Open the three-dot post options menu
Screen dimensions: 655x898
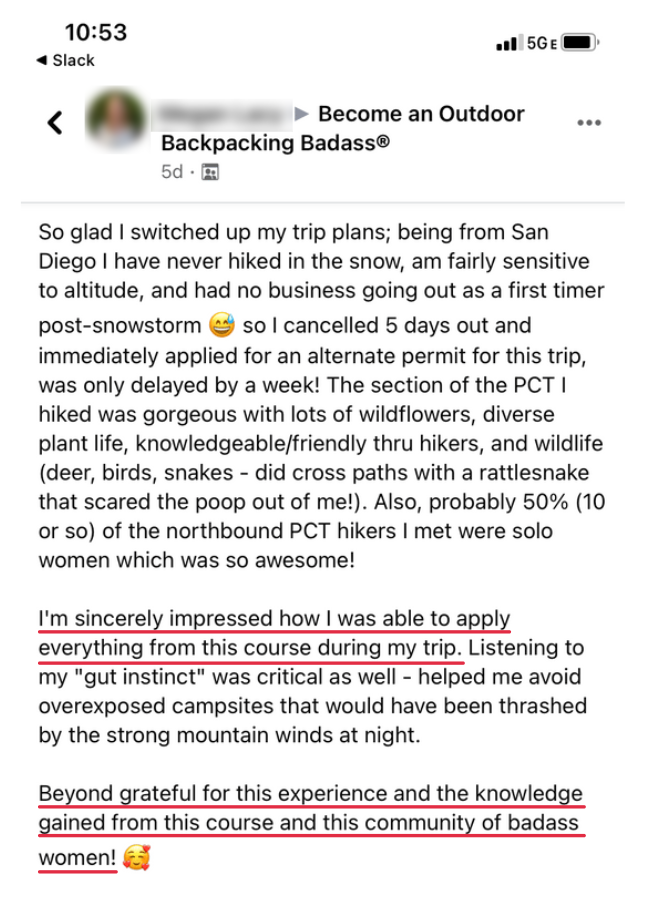(x=590, y=123)
